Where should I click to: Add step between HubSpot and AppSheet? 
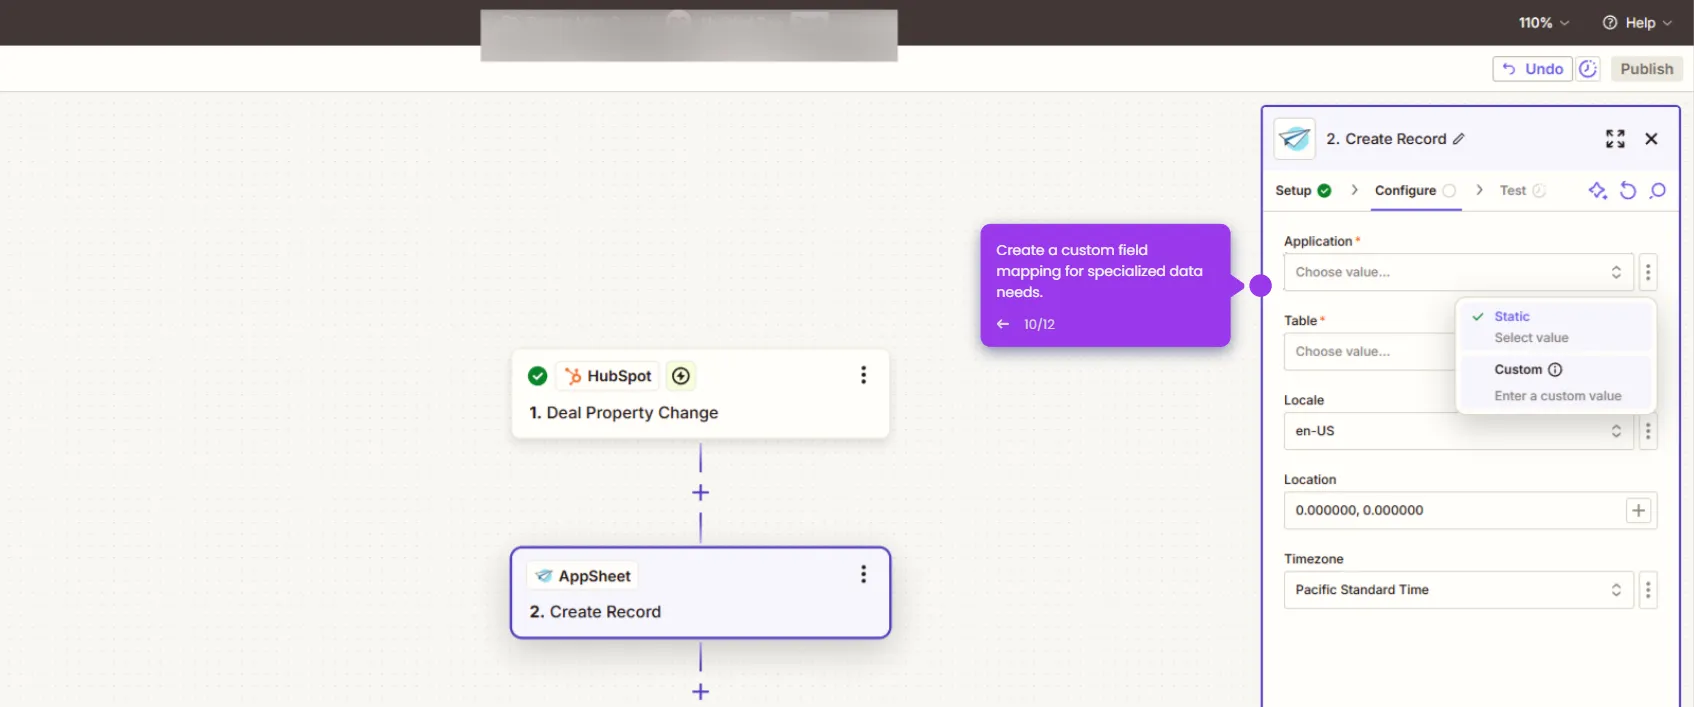(x=700, y=493)
